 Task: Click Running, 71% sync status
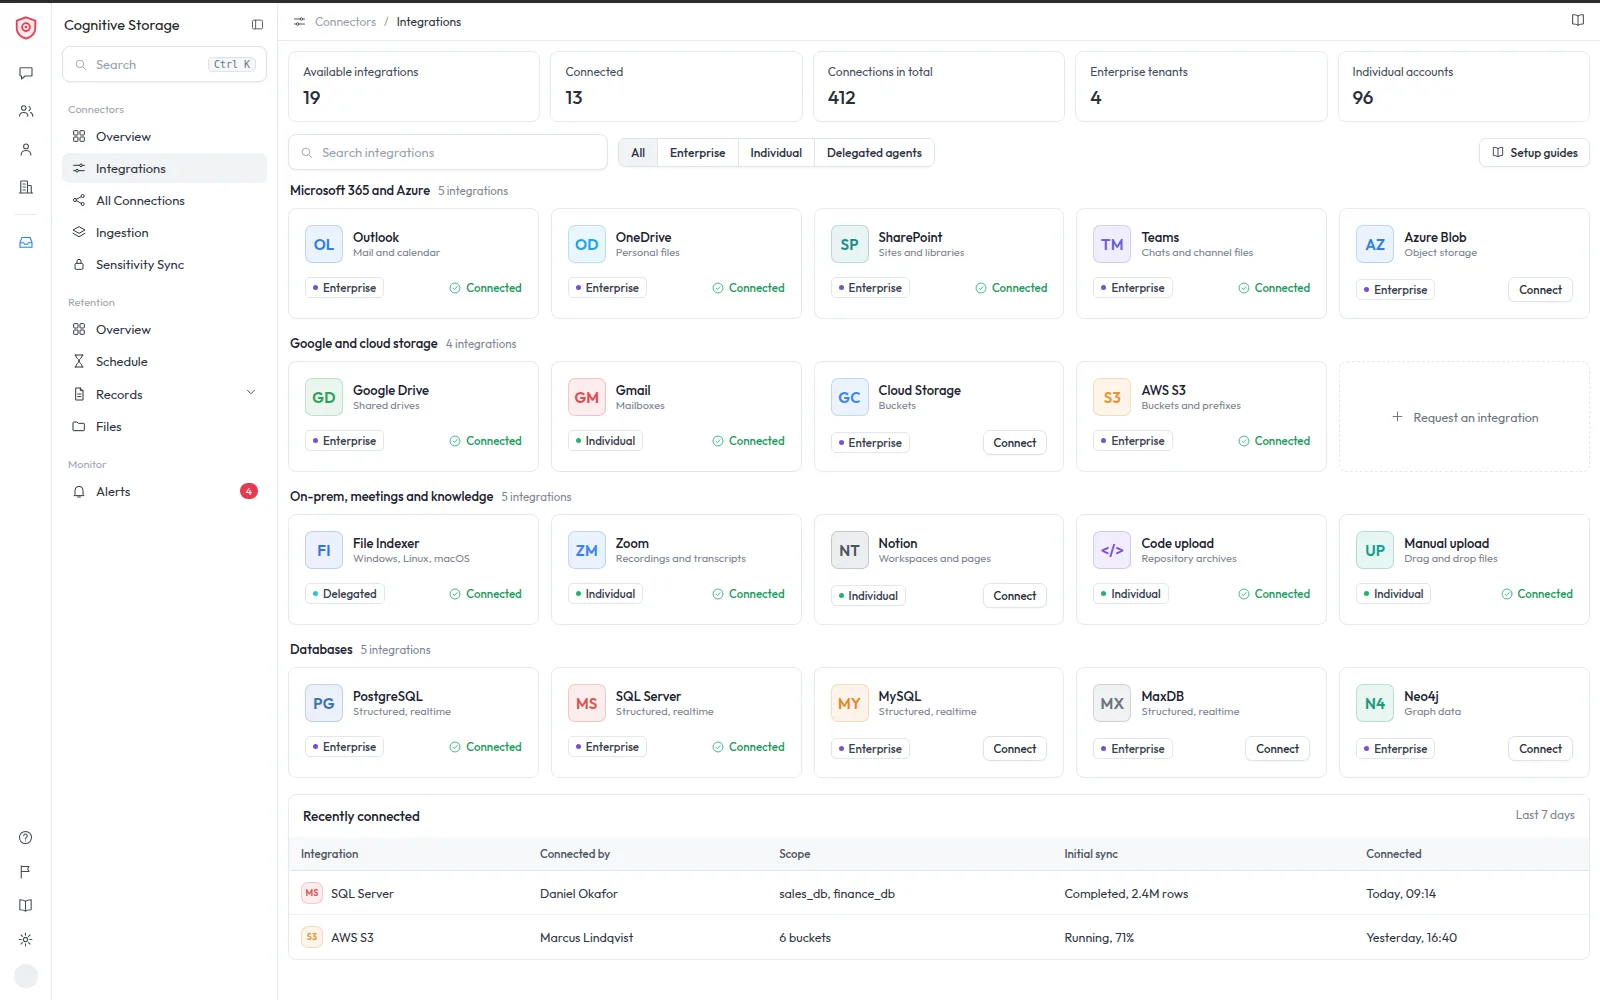1099,938
